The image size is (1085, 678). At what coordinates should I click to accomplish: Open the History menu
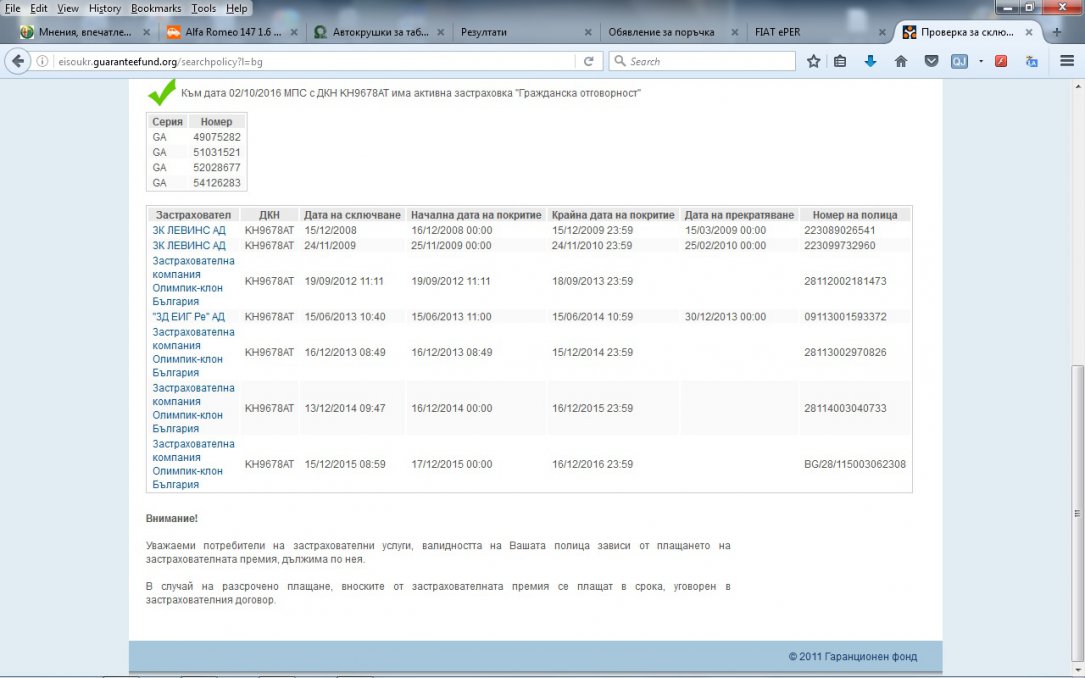[104, 8]
